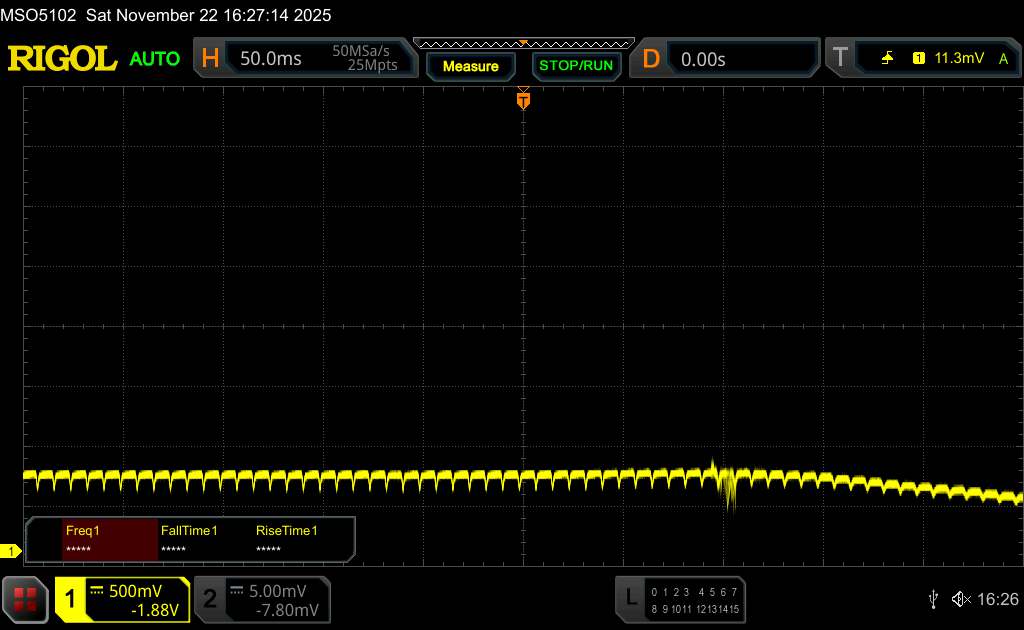Open horizontal timebase 50.0ms setting
Viewport: 1024px width, 630px height.
[302, 59]
